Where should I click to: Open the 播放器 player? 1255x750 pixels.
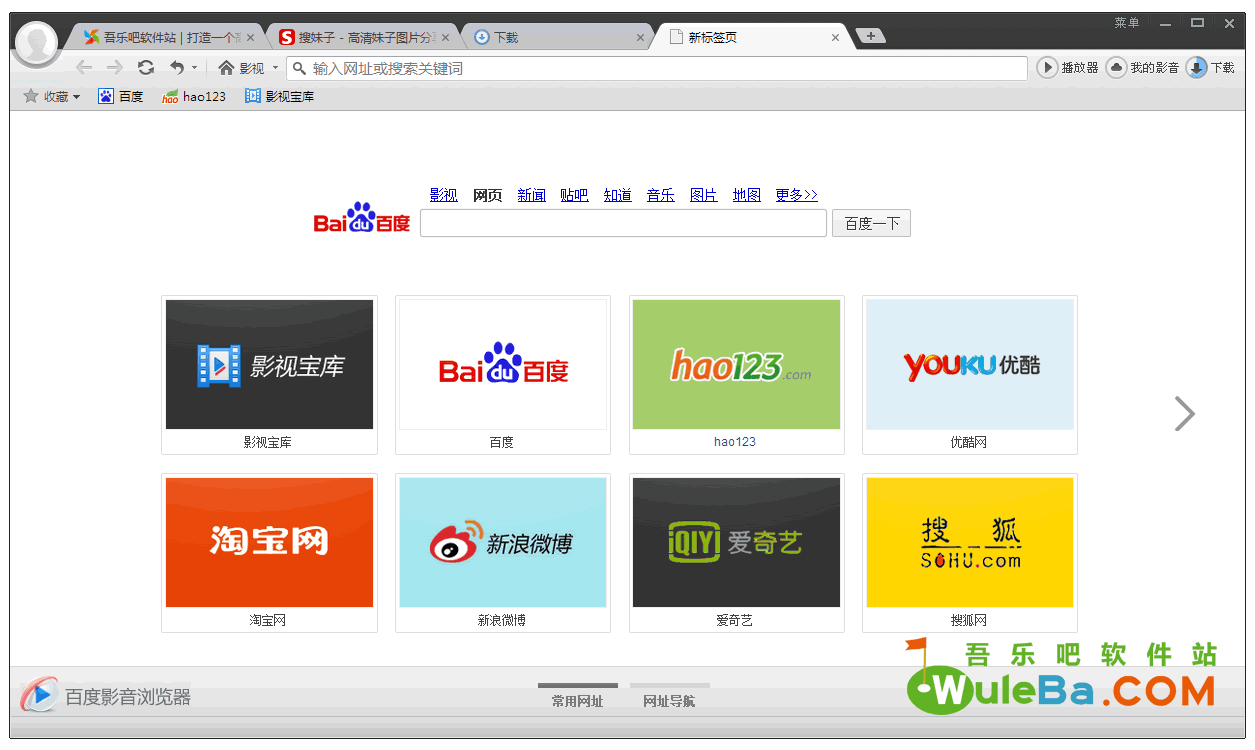1068,68
